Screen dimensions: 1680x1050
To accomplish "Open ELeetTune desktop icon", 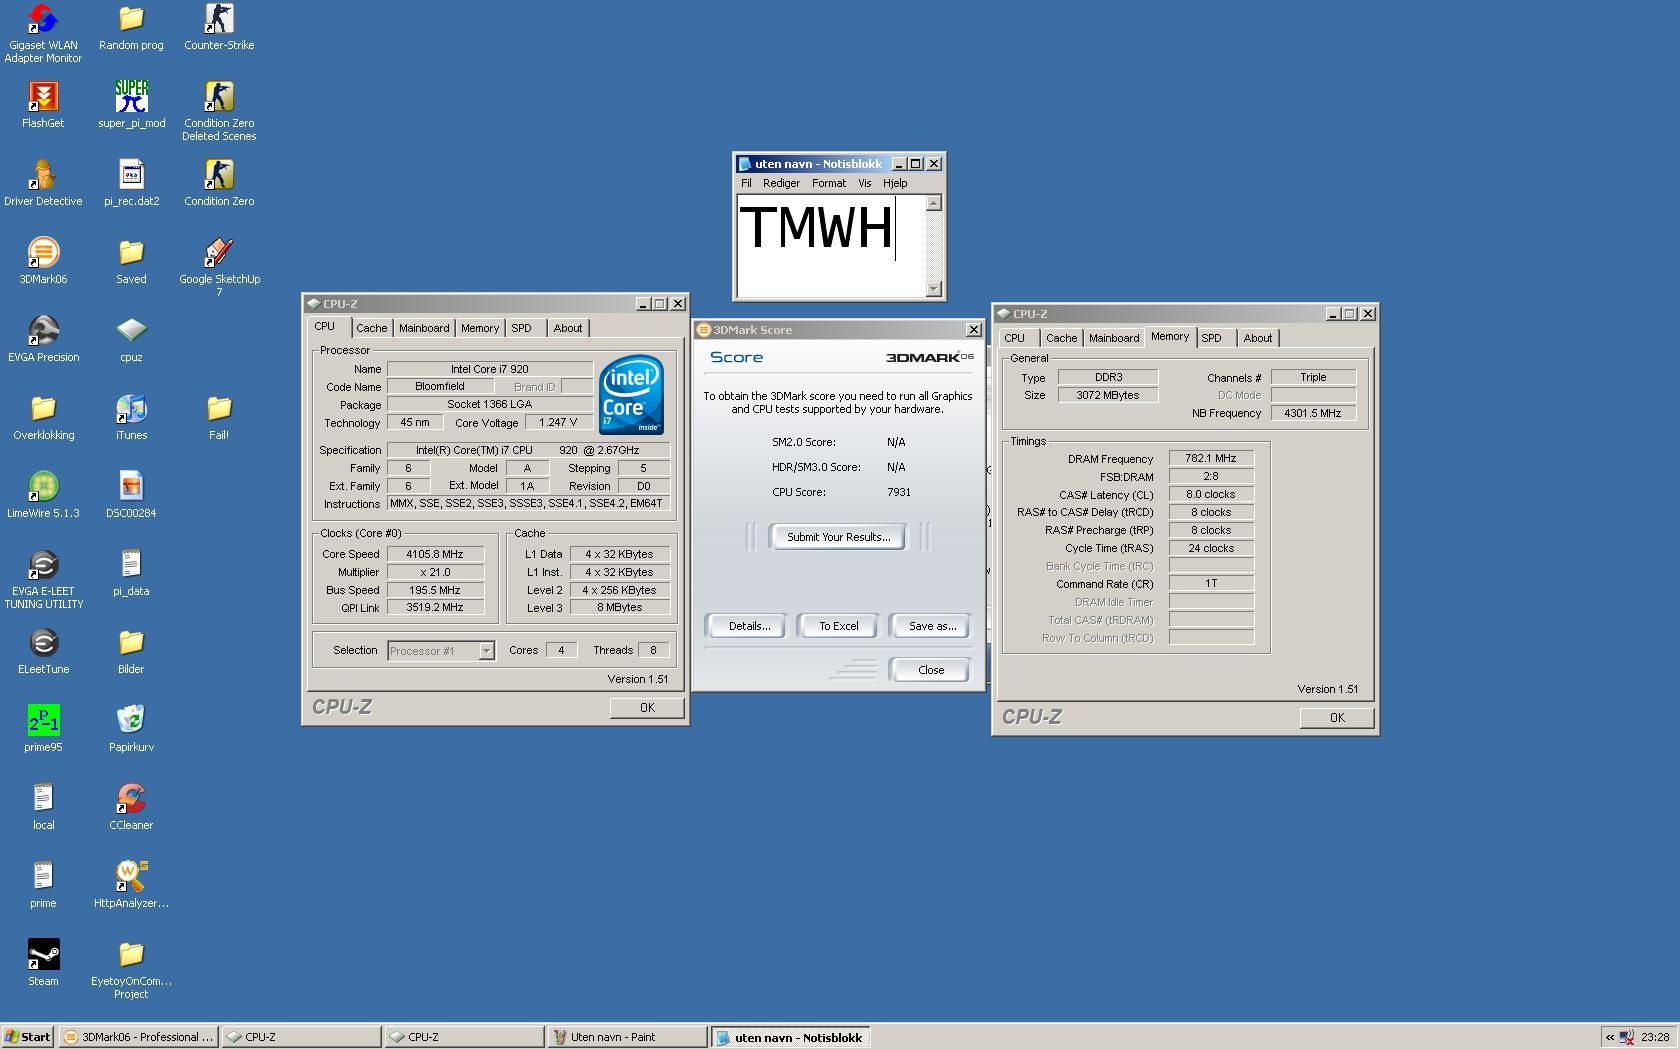I will [x=43, y=651].
